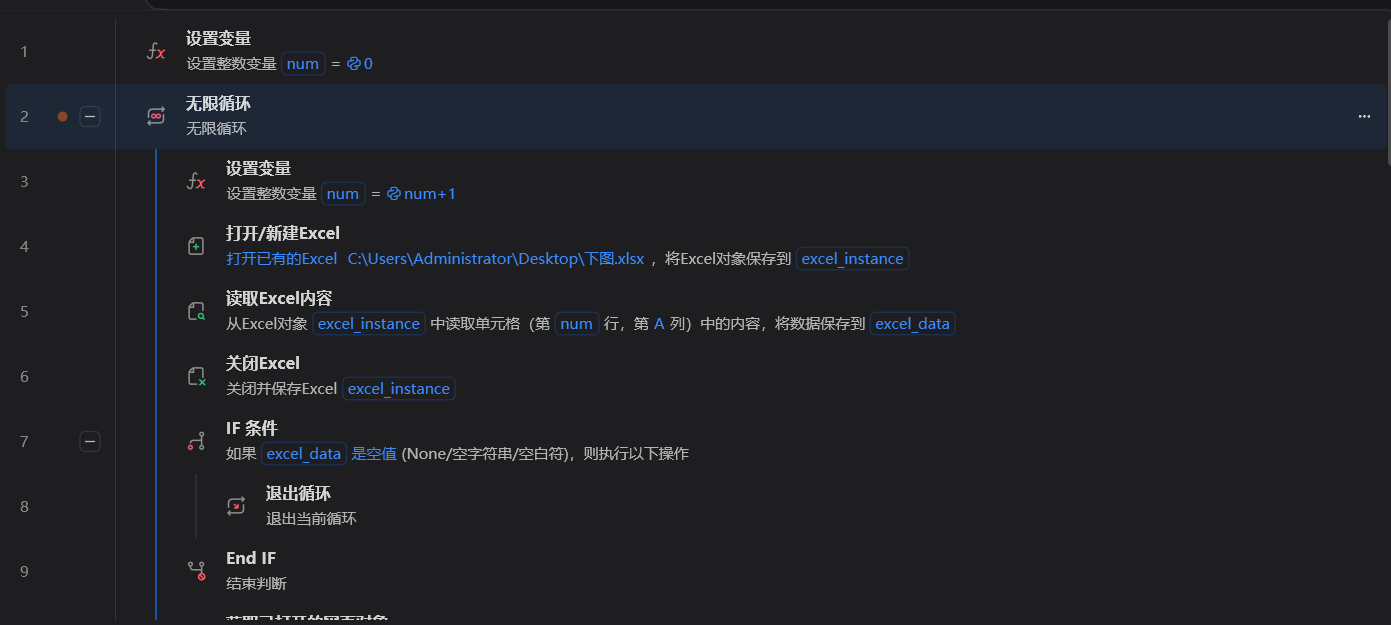The image size is (1391, 625).
Task: Select the 读取Excel内容 read icon
Action: point(196,311)
